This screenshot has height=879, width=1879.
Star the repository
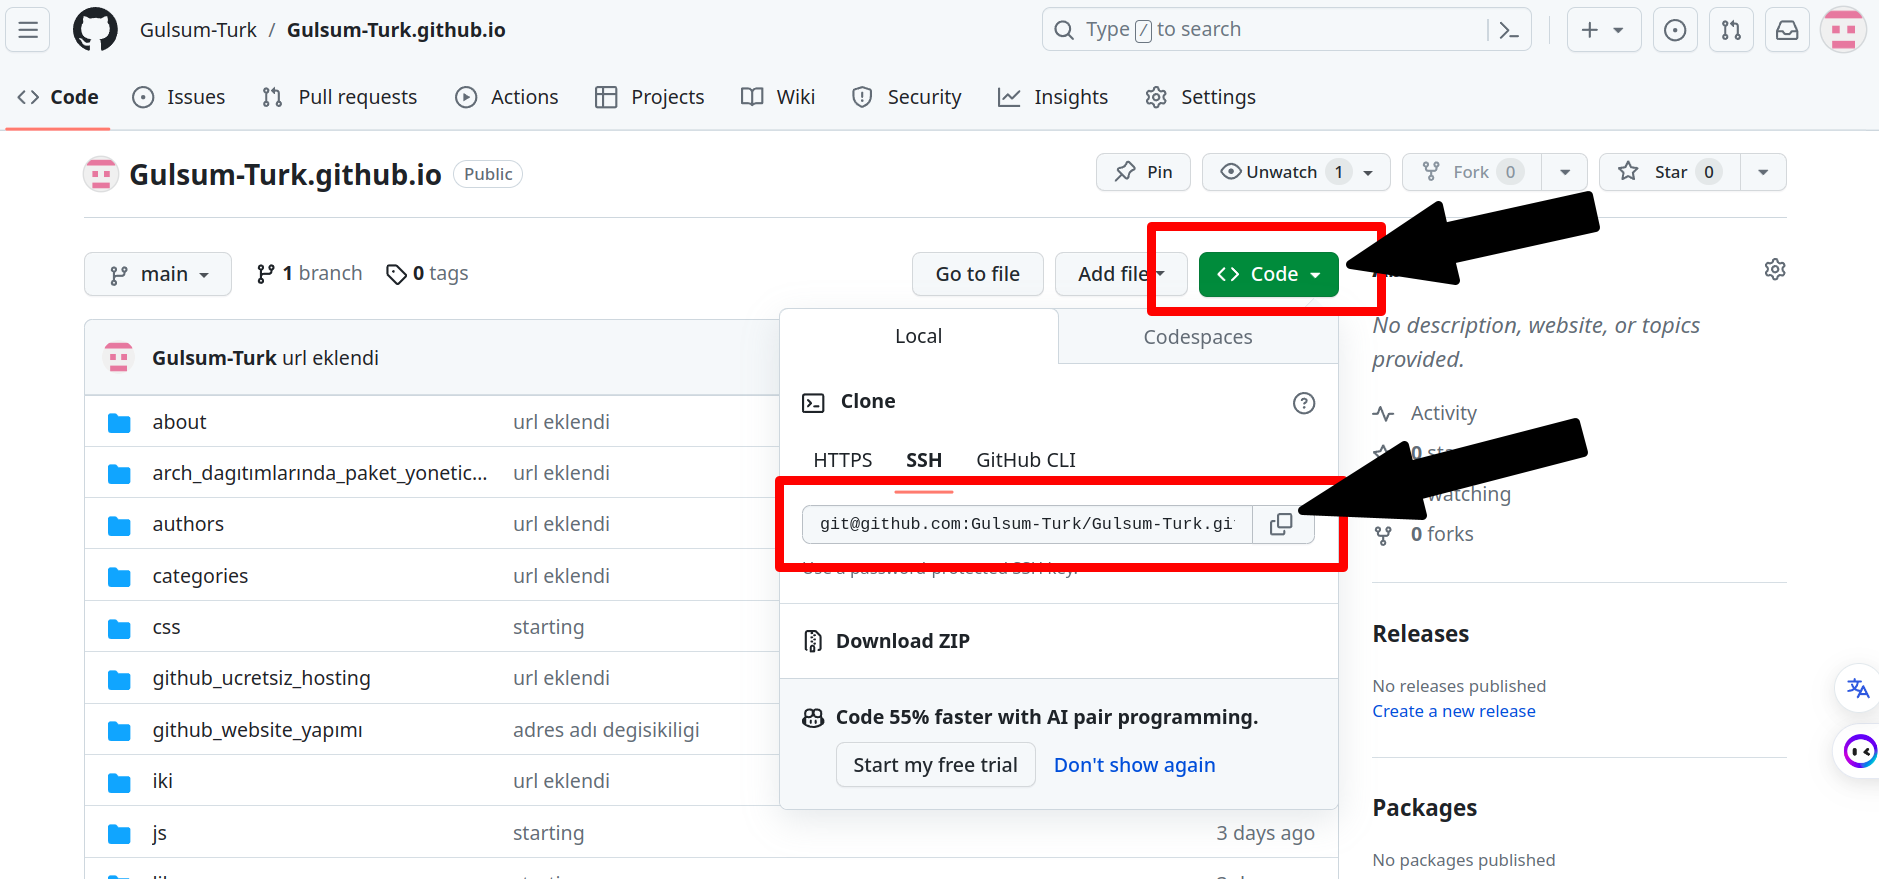(1670, 172)
